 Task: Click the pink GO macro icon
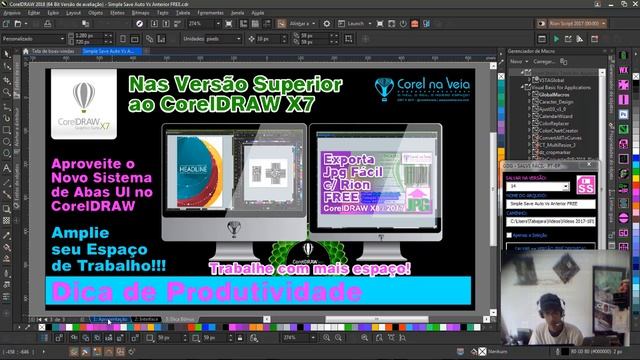pyautogui.click(x=623, y=233)
